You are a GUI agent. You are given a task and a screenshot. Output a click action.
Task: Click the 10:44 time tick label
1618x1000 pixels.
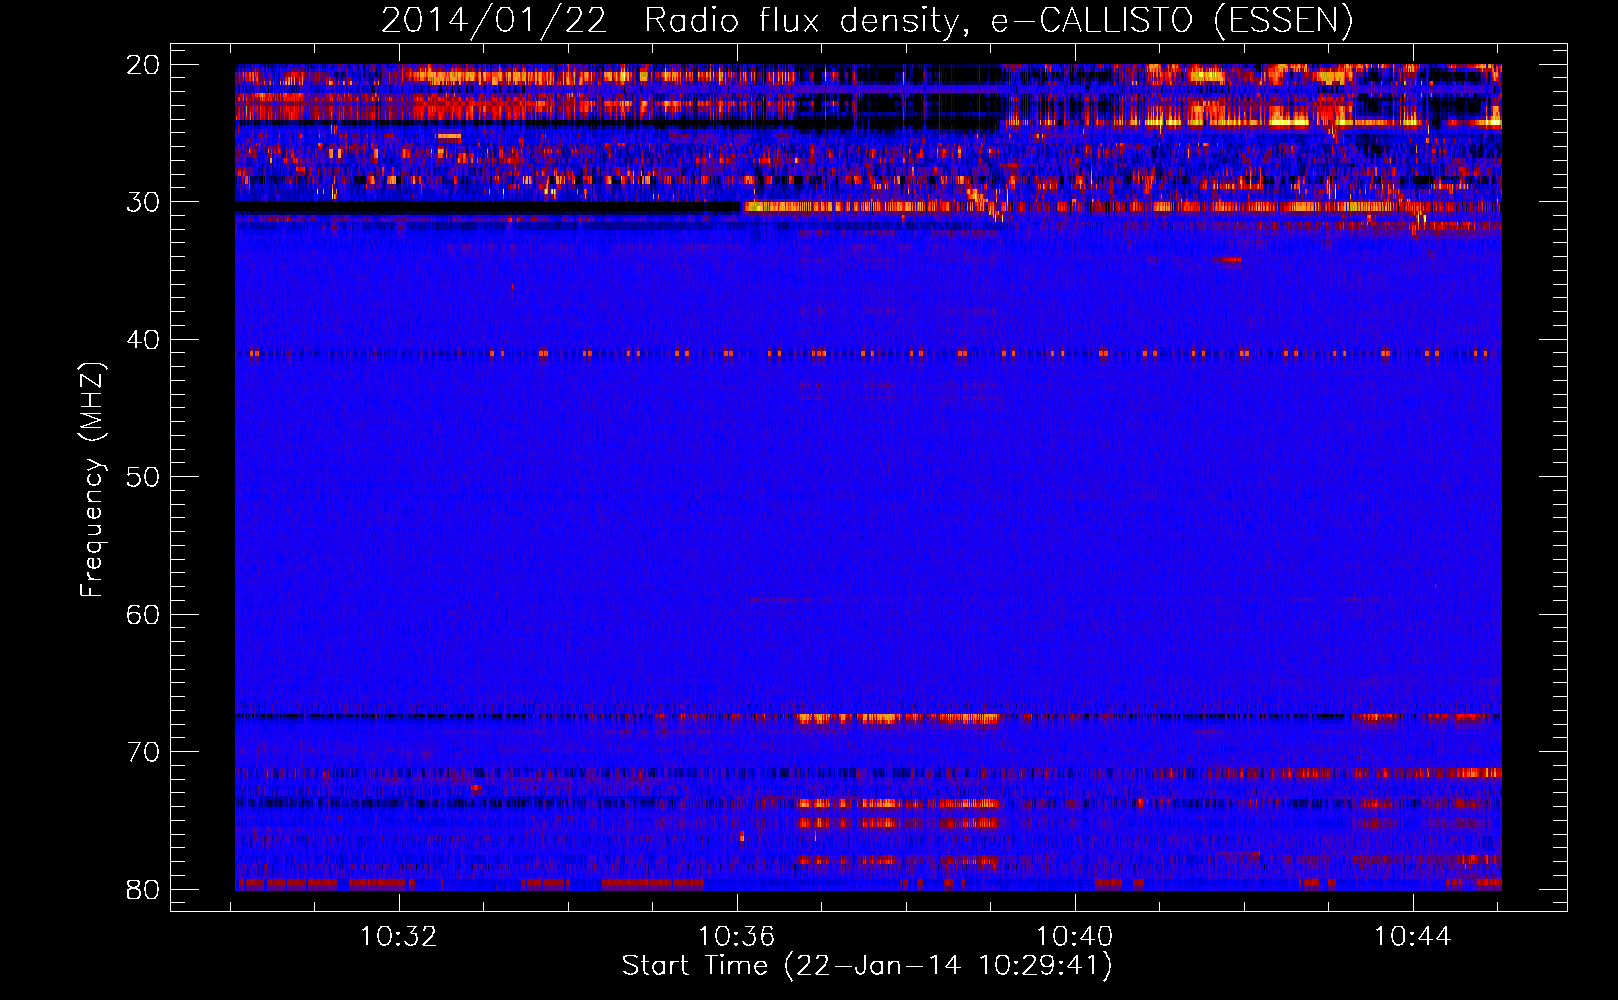click(x=1412, y=937)
